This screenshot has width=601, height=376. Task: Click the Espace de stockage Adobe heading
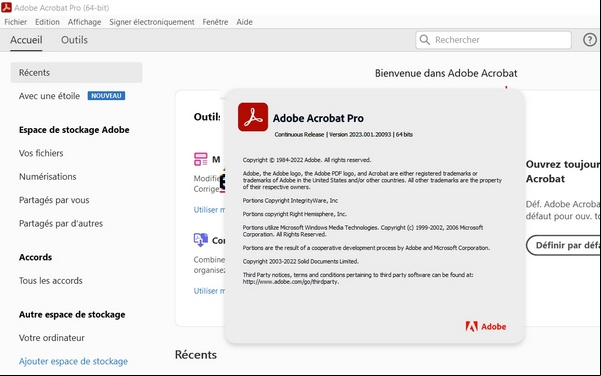[74, 130]
